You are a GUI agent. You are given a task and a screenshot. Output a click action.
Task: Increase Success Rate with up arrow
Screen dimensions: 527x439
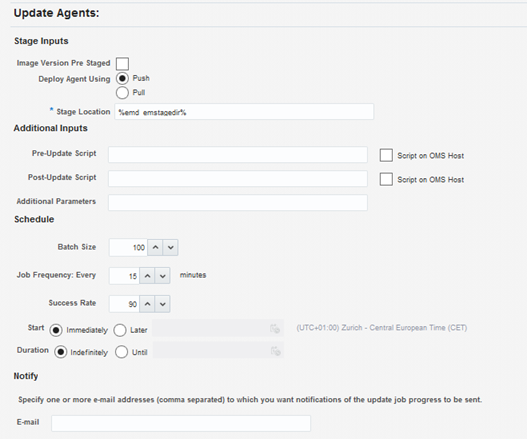click(147, 304)
